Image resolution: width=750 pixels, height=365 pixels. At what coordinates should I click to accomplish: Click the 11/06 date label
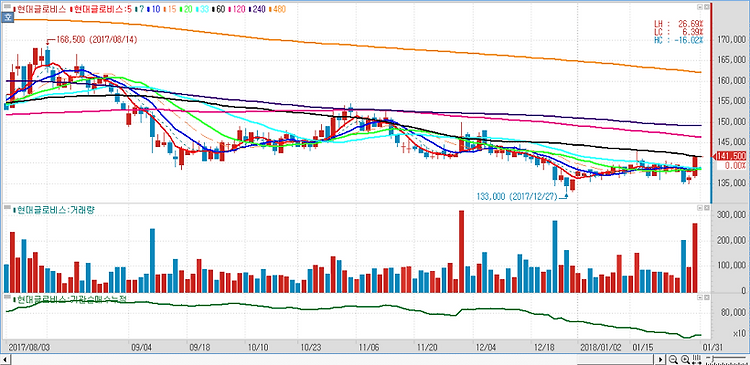point(368,346)
